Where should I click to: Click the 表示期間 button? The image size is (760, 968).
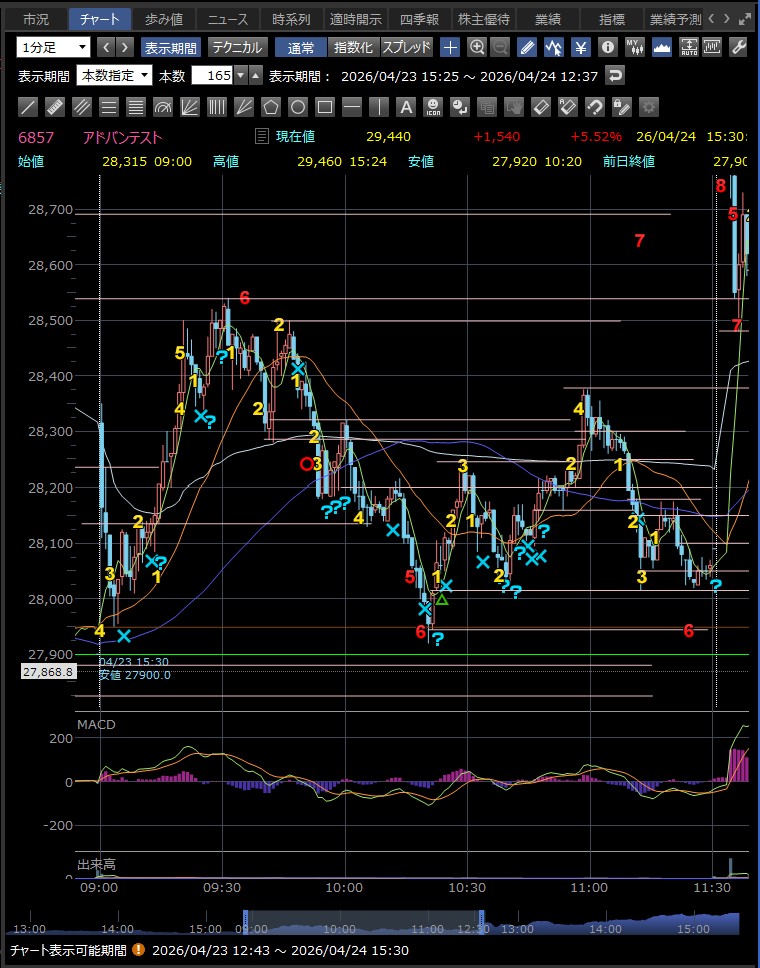tap(170, 47)
